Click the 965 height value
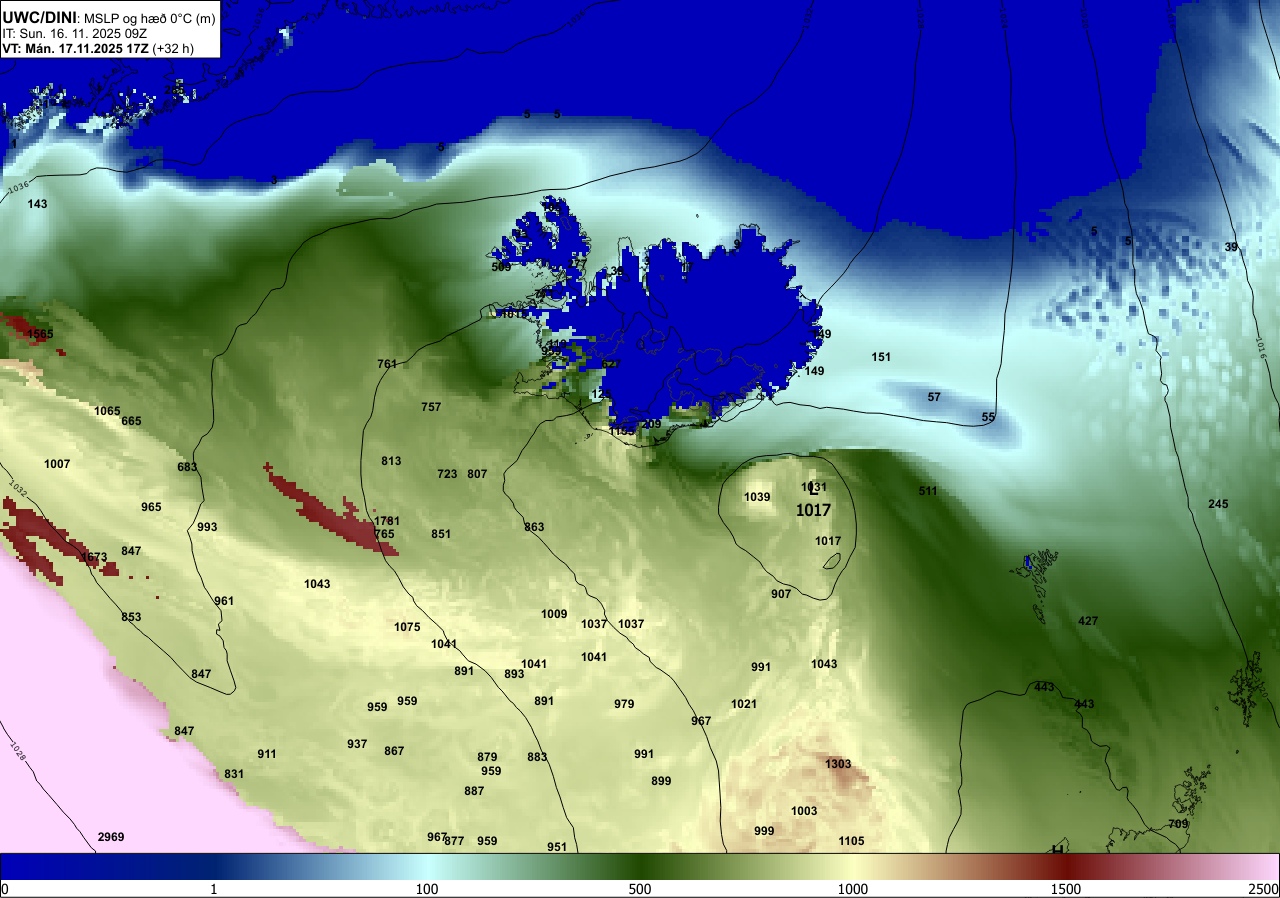The height and width of the screenshot is (898, 1280). (x=151, y=508)
